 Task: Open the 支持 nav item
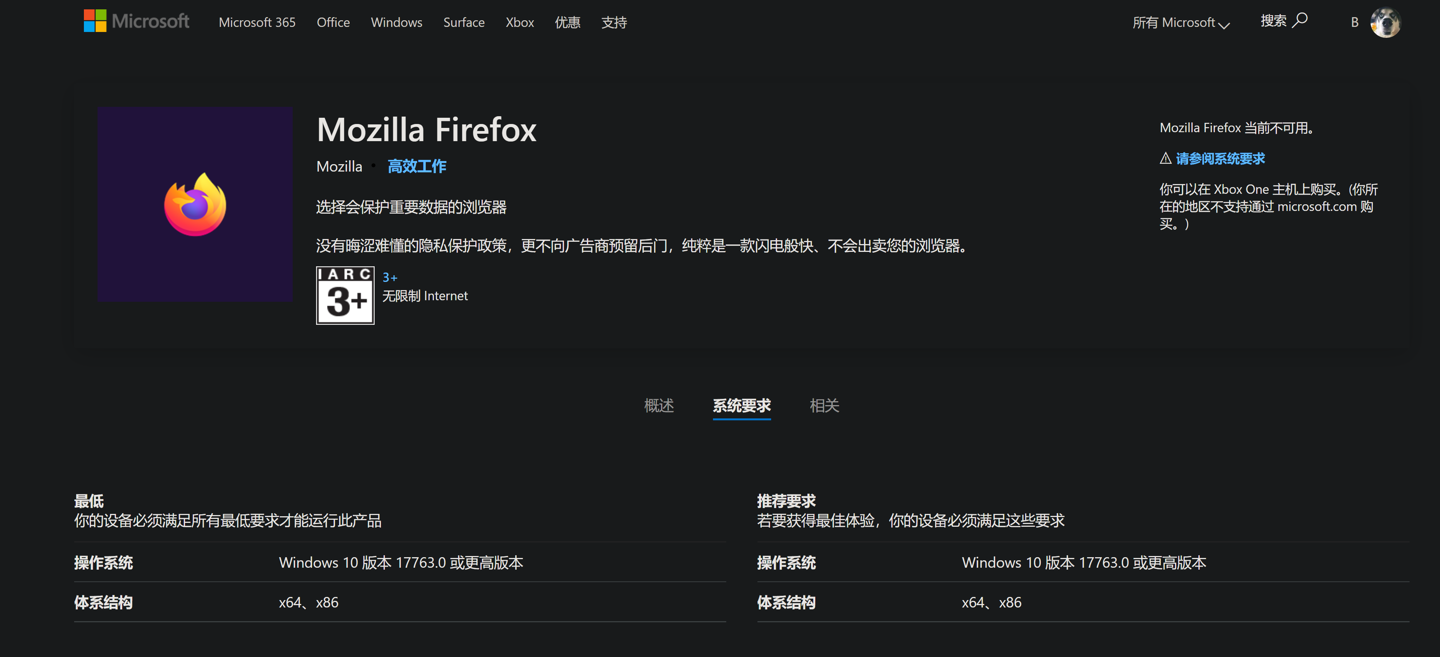[614, 22]
